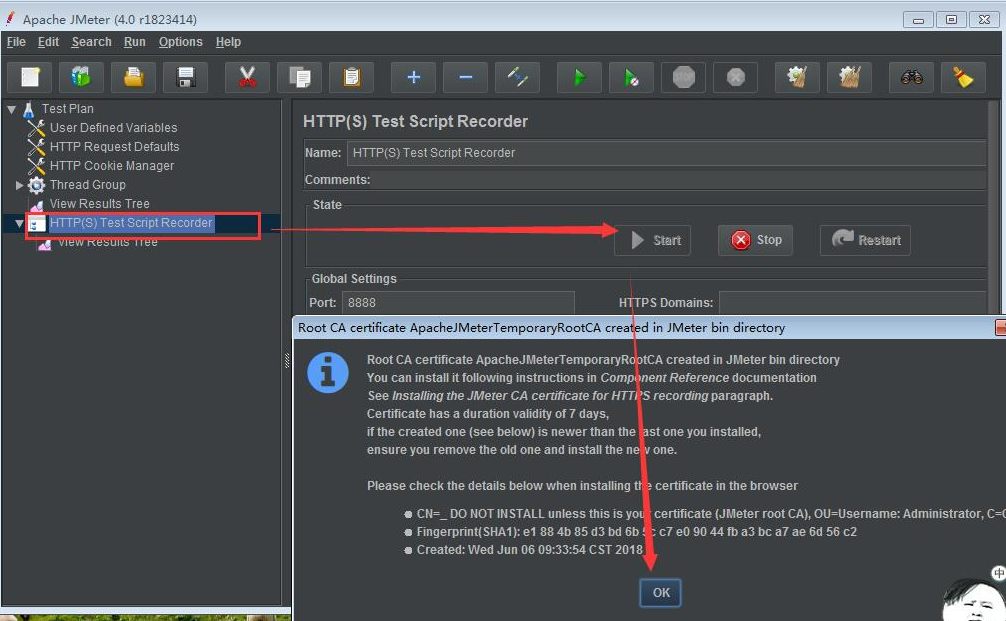Collapse the Test Plan tree node

(12, 109)
